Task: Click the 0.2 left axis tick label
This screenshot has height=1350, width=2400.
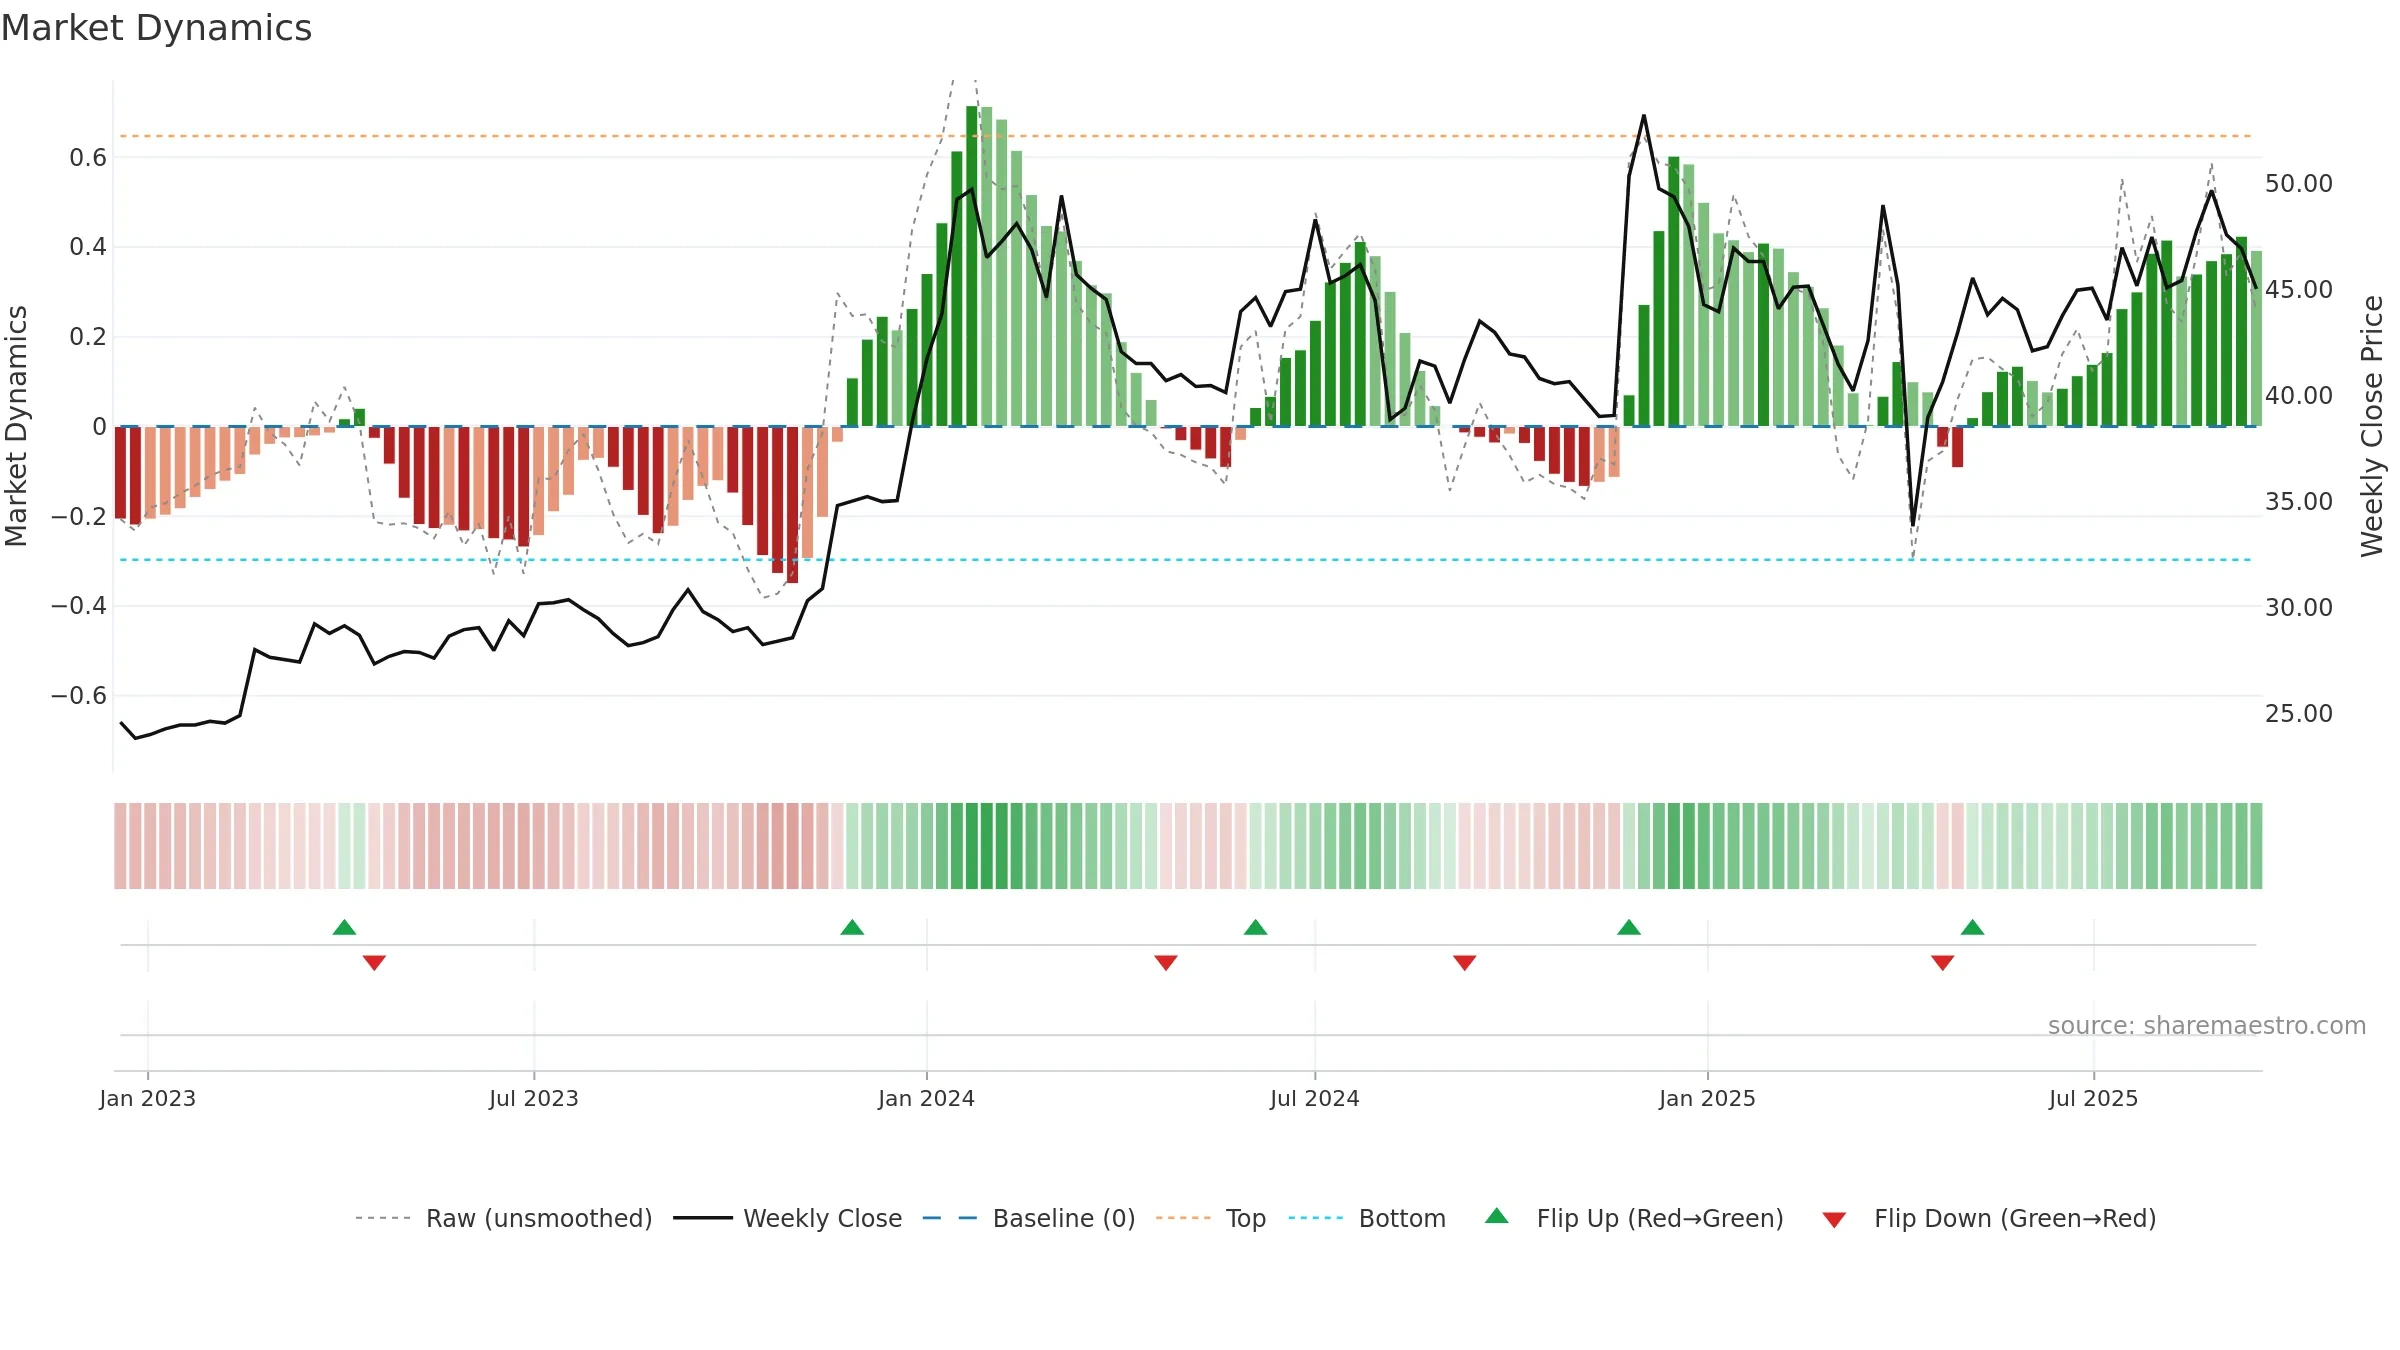Action: tap(88, 337)
